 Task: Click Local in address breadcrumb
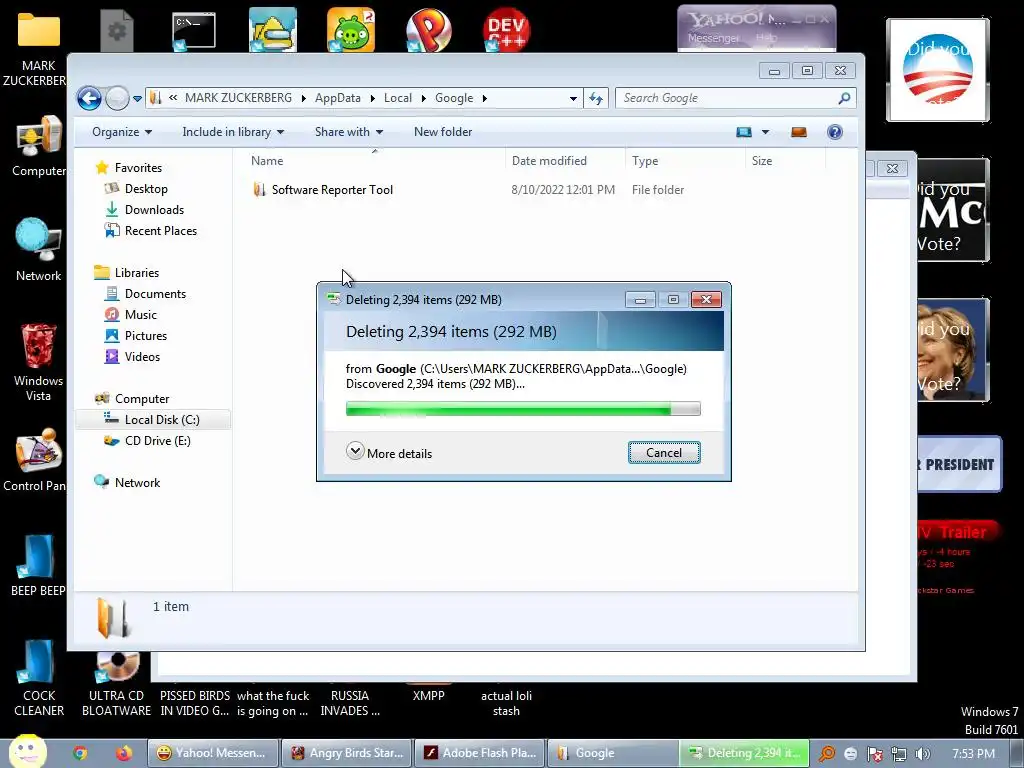point(398,98)
